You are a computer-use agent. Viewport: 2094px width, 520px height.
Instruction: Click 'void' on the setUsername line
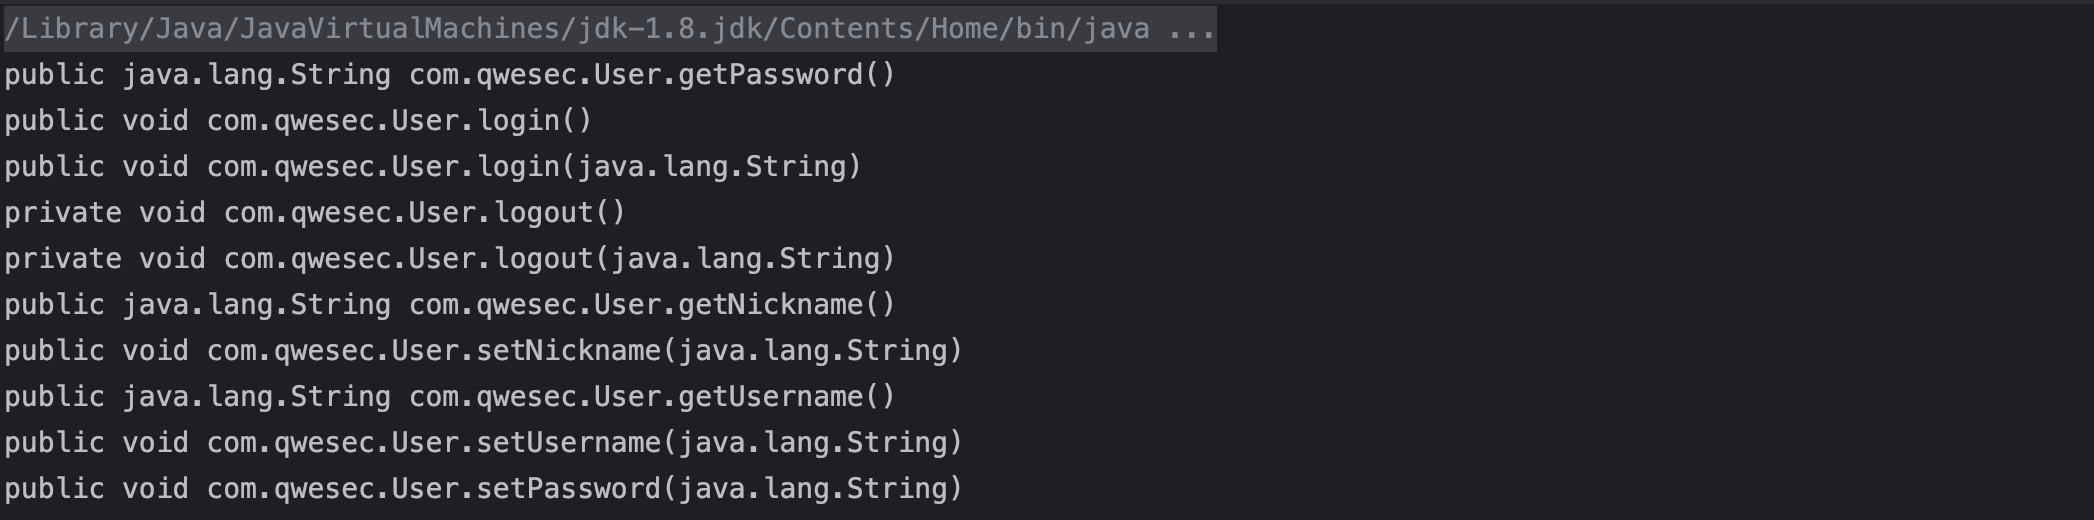(155, 443)
